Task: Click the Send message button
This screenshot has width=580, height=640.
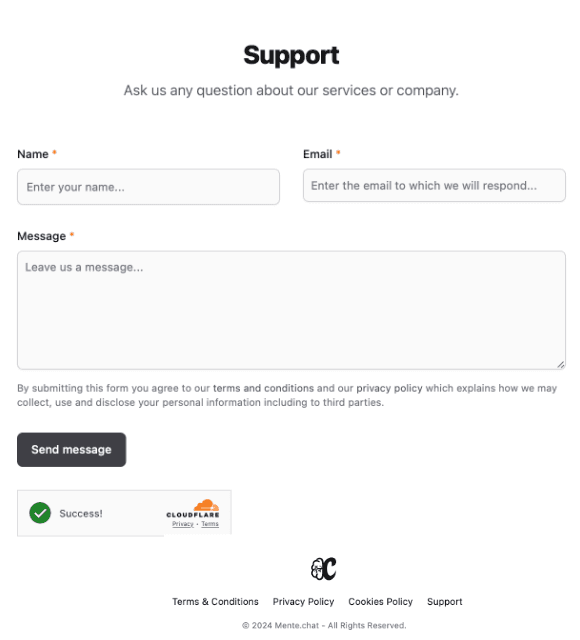Action: point(71,449)
